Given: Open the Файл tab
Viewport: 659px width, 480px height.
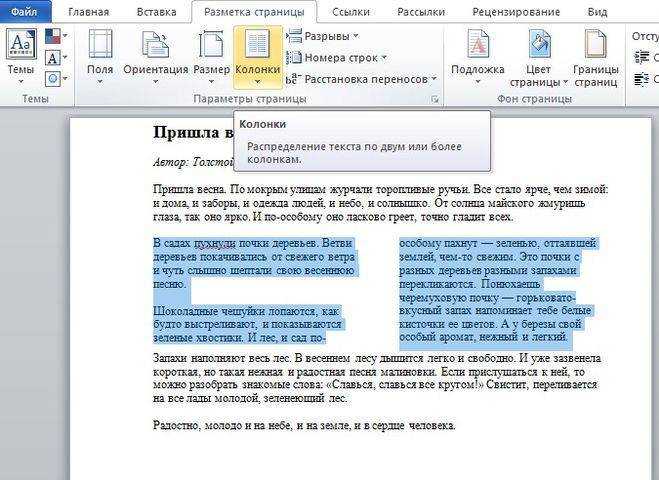Looking at the screenshot, I should pyautogui.click(x=24, y=11).
